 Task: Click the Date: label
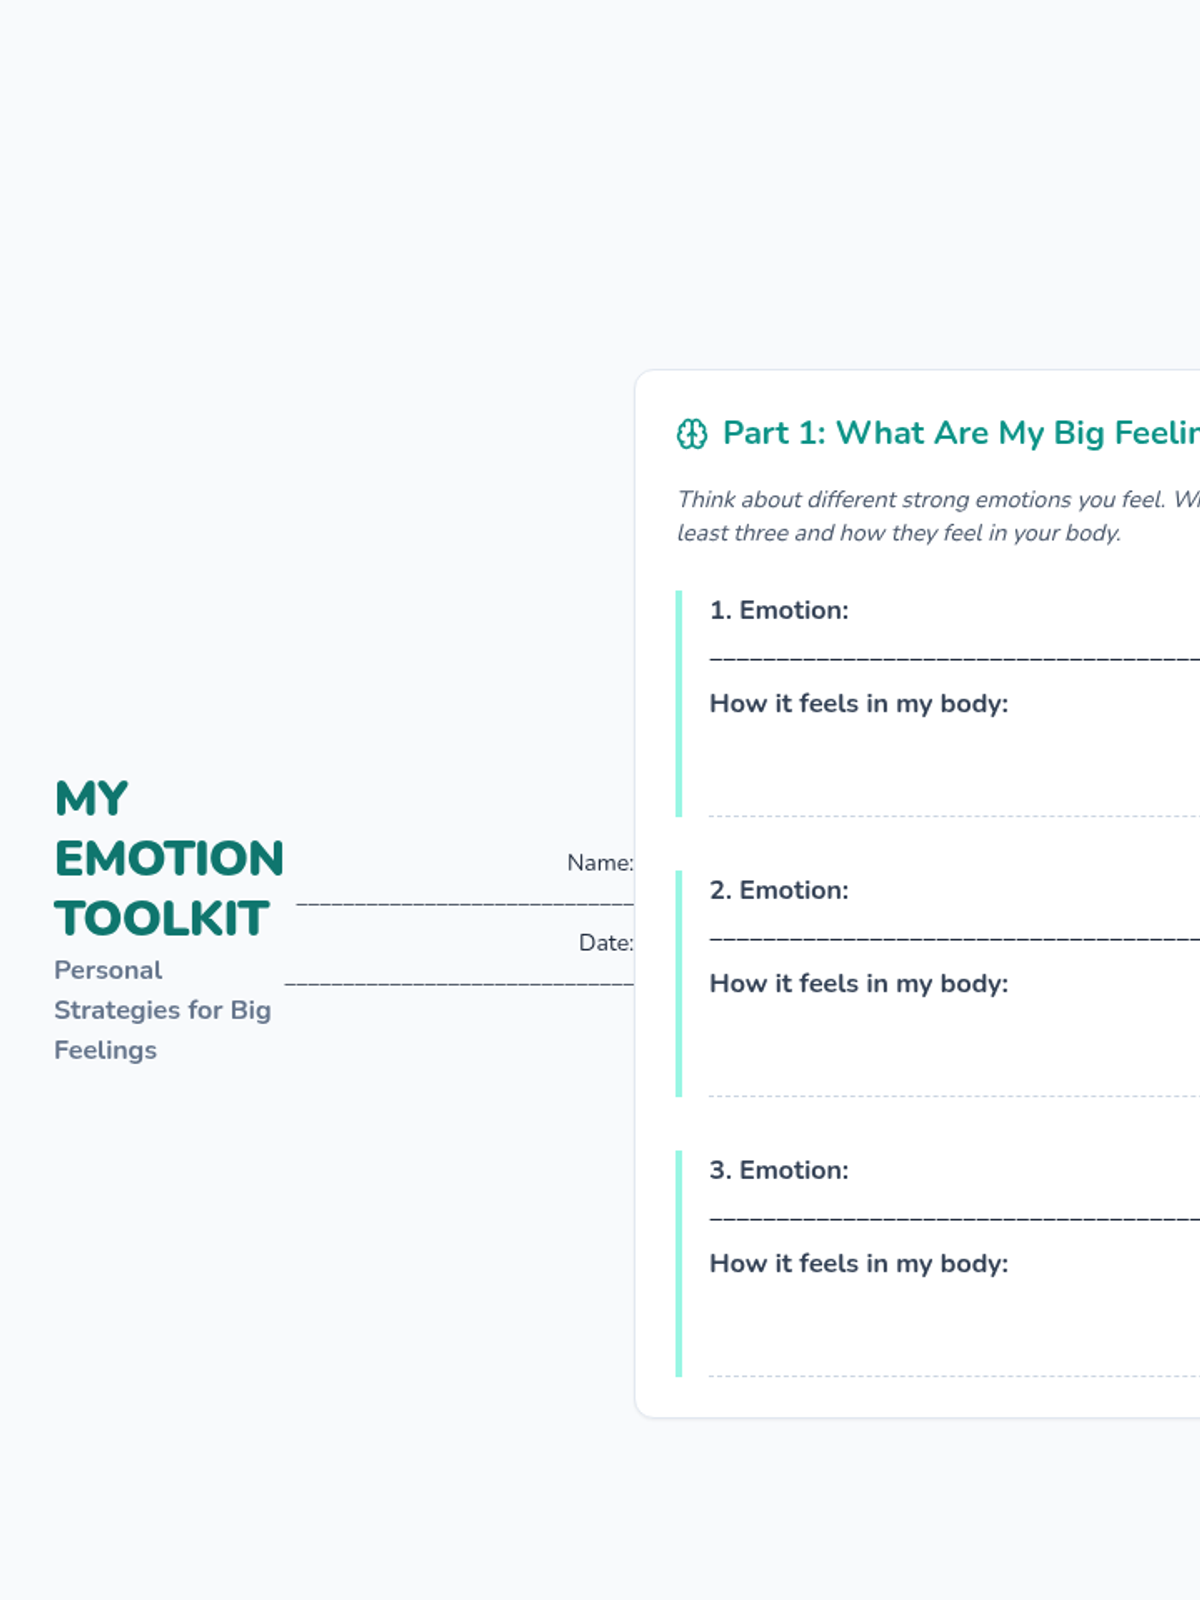(x=606, y=943)
